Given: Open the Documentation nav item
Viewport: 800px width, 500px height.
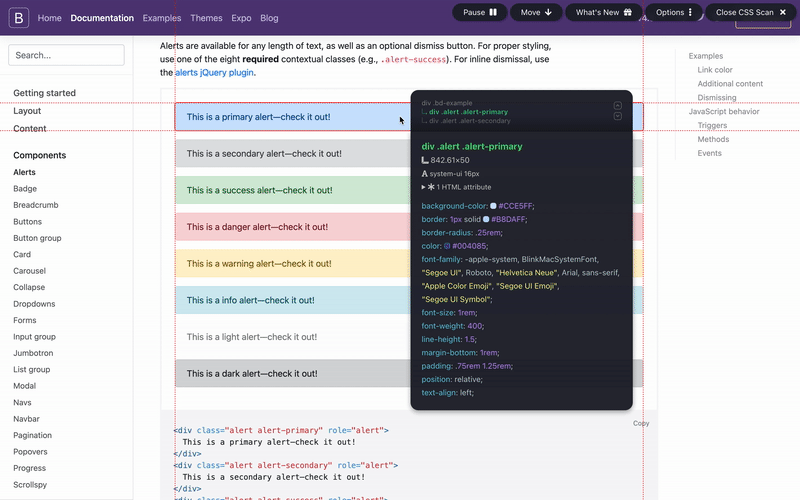Looking at the screenshot, I should pyautogui.click(x=102, y=18).
